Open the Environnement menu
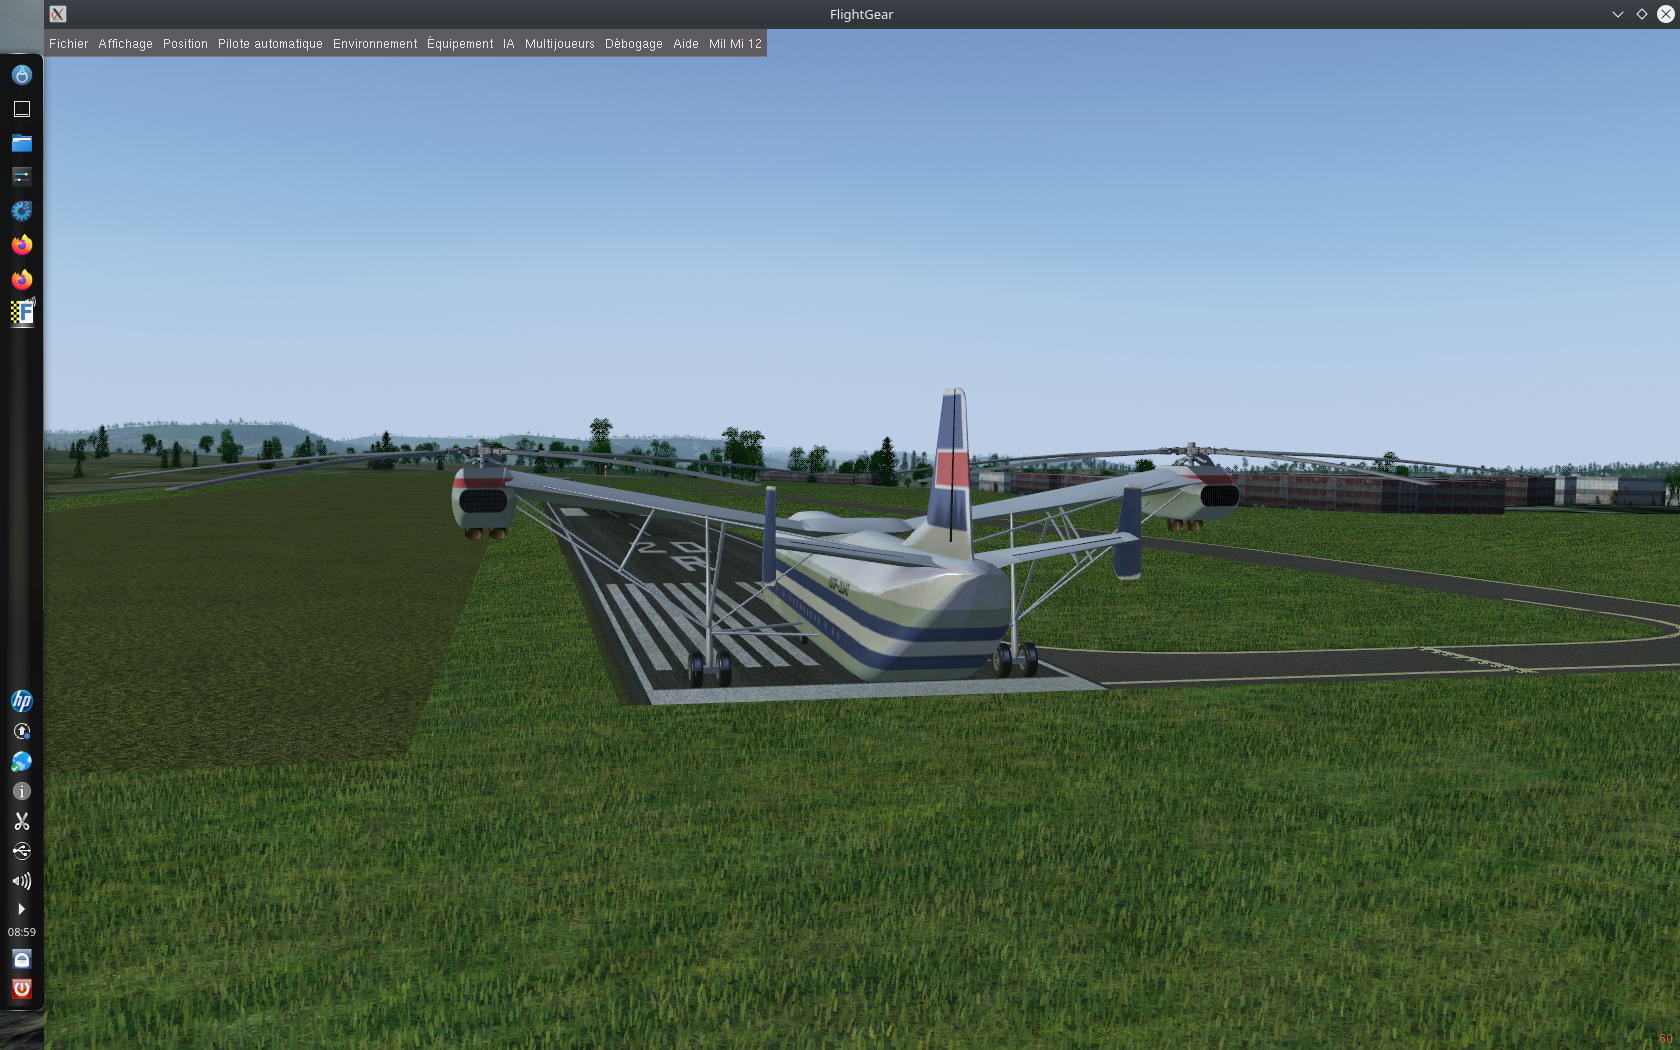This screenshot has height=1050, width=1680. (375, 44)
